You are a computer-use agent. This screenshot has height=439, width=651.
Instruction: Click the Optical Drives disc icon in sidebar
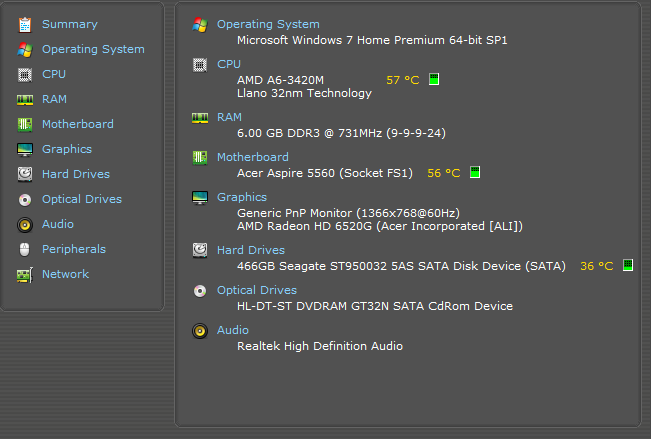tap(25, 199)
